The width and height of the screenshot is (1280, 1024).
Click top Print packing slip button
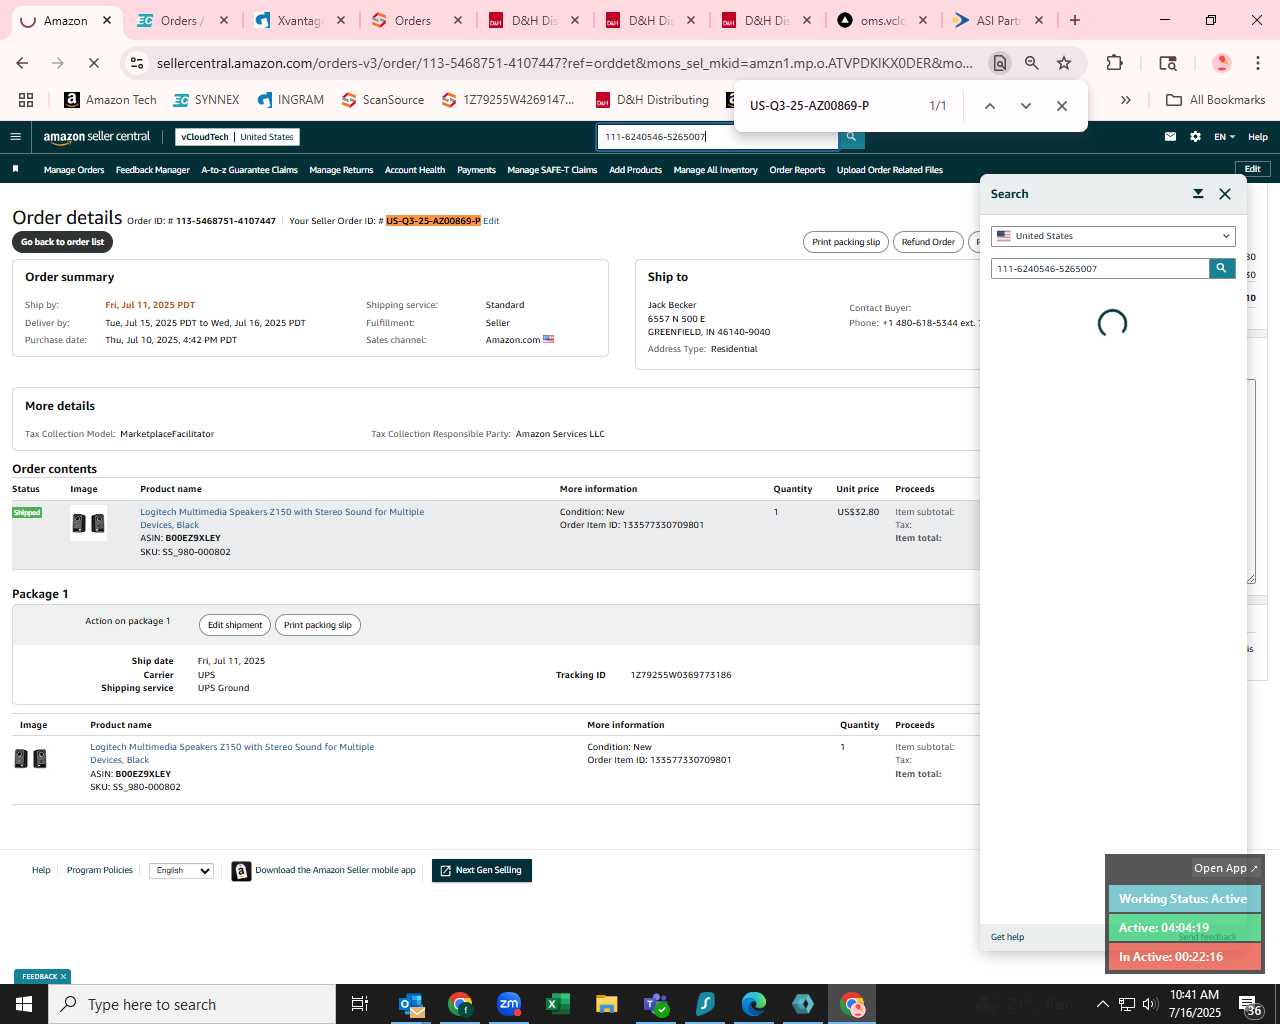846,242
